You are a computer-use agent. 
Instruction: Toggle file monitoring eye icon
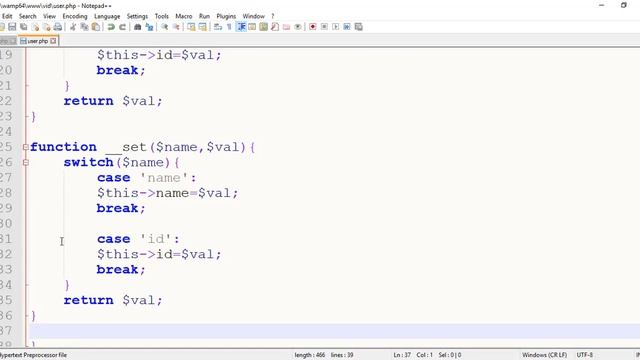coord(298,27)
